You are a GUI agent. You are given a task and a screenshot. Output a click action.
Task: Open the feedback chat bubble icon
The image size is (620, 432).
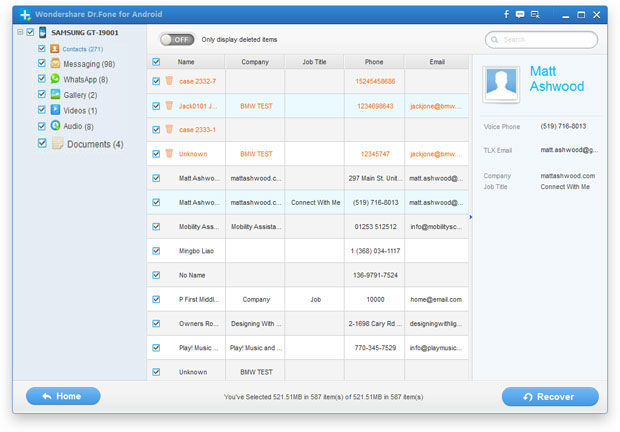click(535, 15)
